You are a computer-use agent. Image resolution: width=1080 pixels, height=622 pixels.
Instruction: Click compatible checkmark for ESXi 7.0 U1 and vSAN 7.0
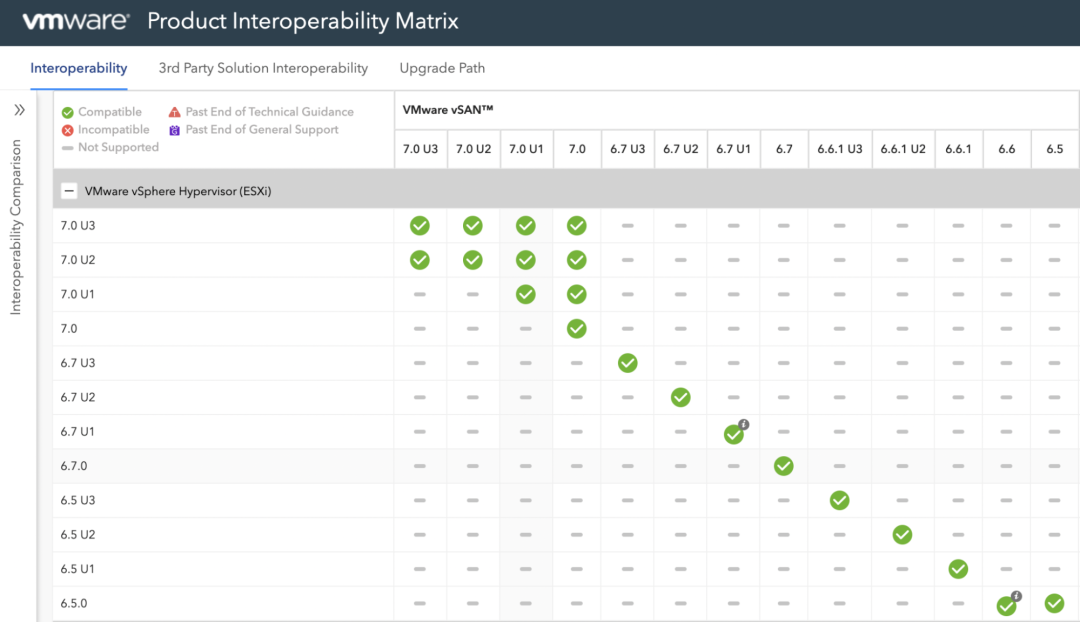coord(577,294)
